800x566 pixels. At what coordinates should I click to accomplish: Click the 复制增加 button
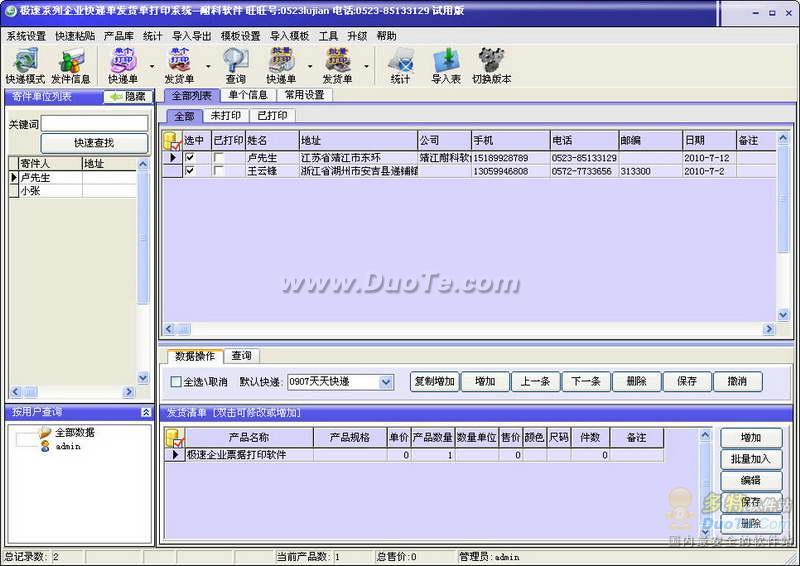point(434,381)
